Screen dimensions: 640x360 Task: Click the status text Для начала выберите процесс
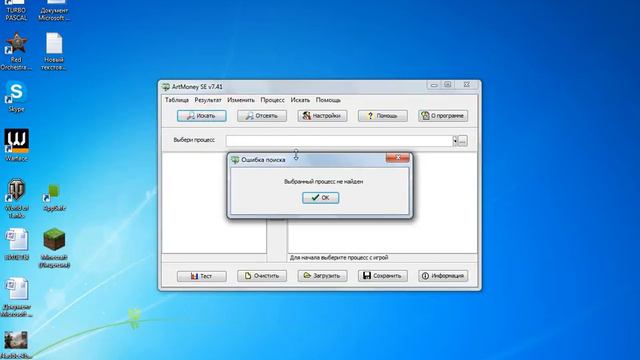click(x=339, y=258)
